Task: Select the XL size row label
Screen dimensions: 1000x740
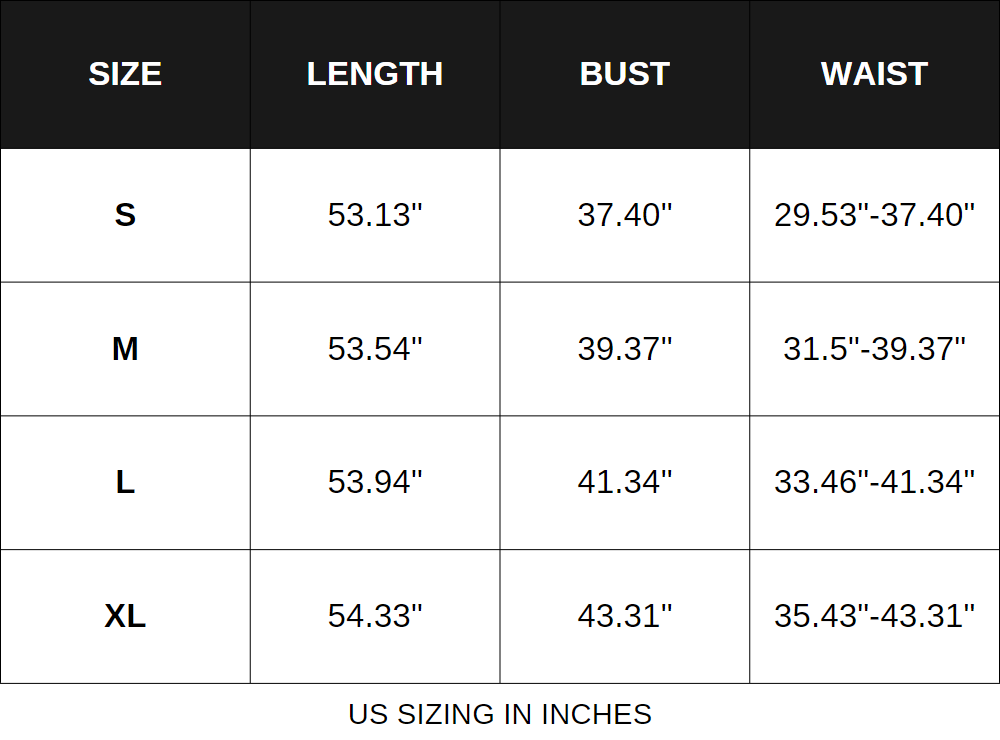Action: click(x=125, y=616)
